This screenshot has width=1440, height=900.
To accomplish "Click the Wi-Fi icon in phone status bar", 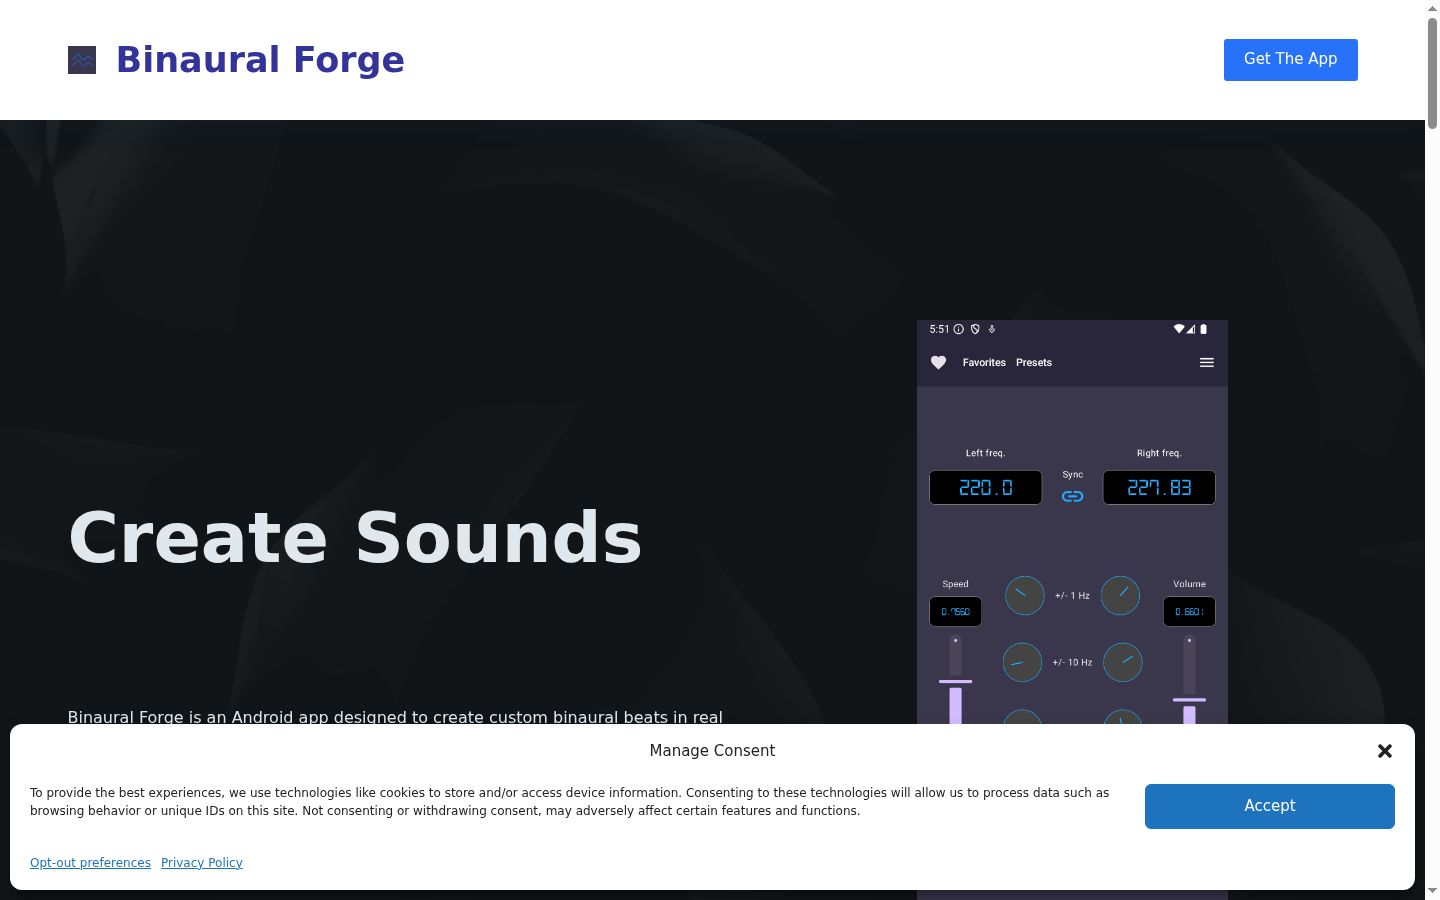I will [x=1178, y=329].
